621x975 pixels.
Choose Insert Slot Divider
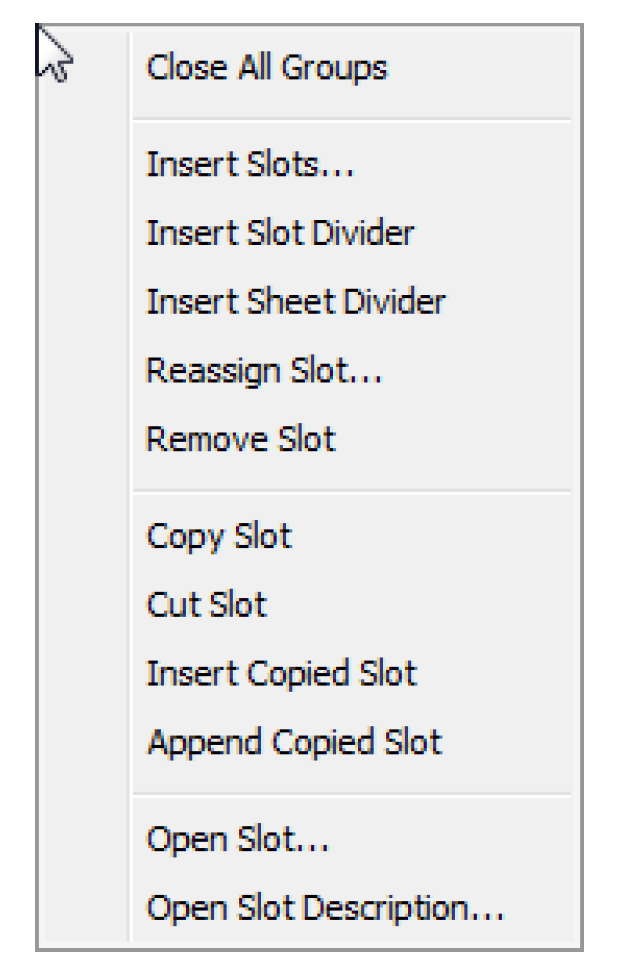[309, 234]
